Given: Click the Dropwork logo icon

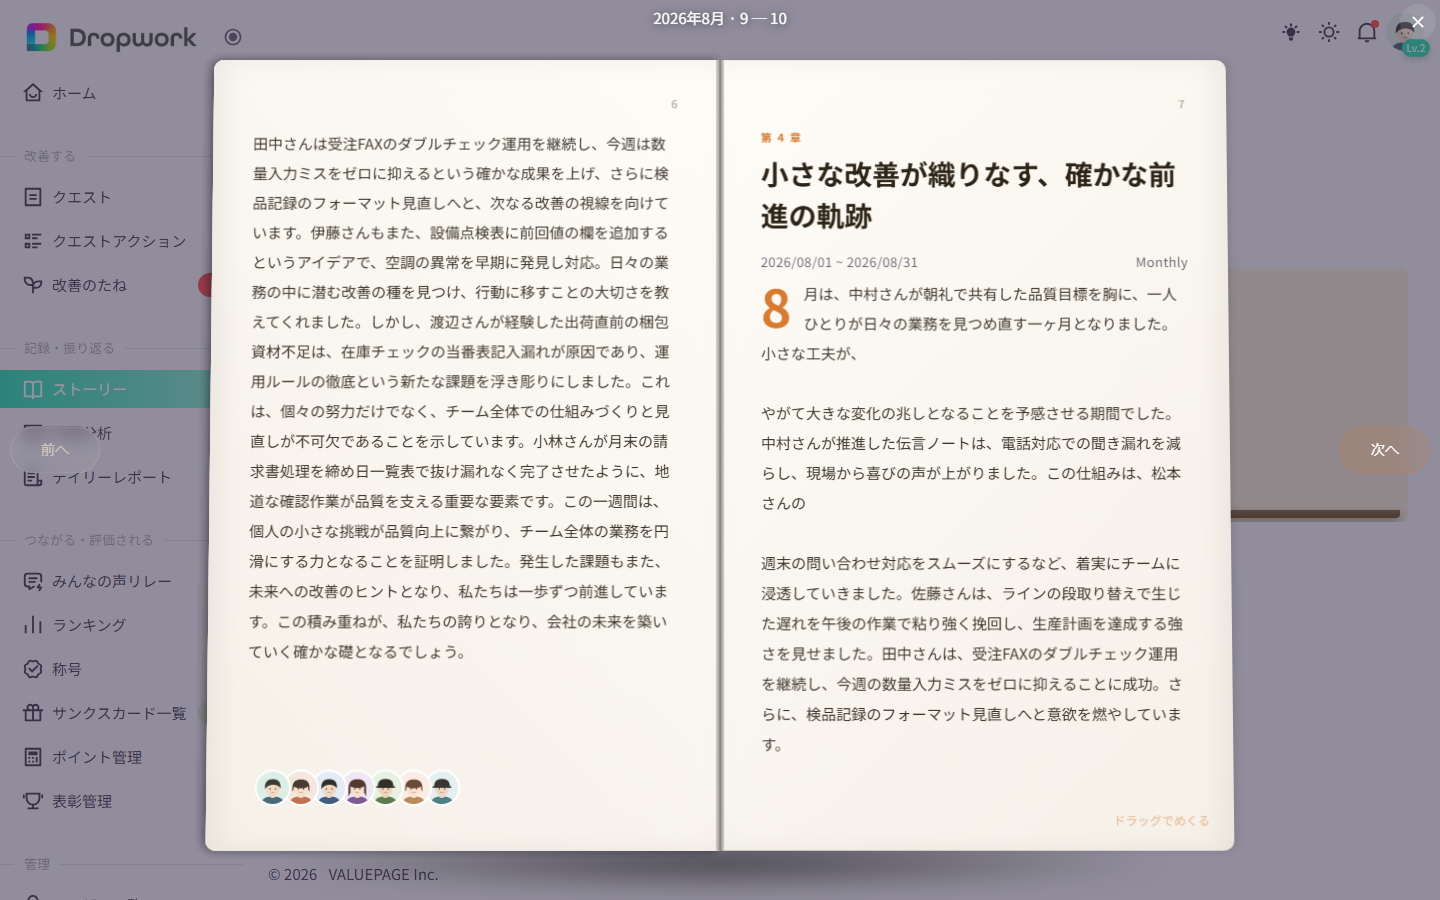Looking at the screenshot, I should (41, 38).
